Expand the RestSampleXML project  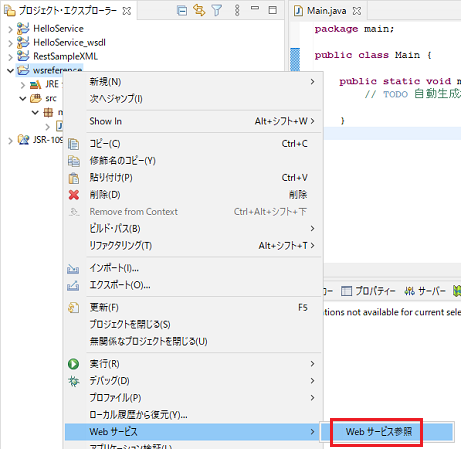click(10, 57)
